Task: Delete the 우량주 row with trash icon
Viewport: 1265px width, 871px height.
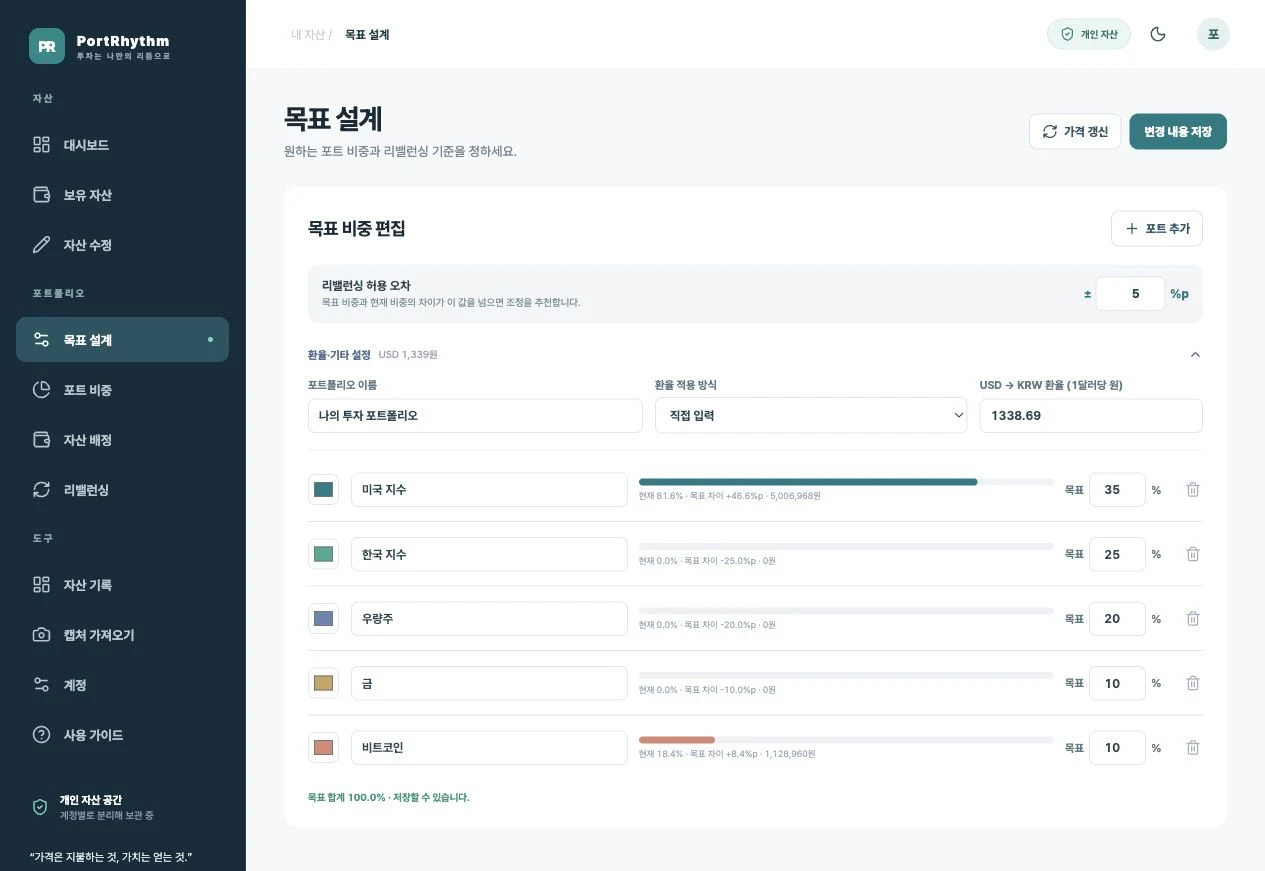Action: pyautogui.click(x=1192, y=619)
